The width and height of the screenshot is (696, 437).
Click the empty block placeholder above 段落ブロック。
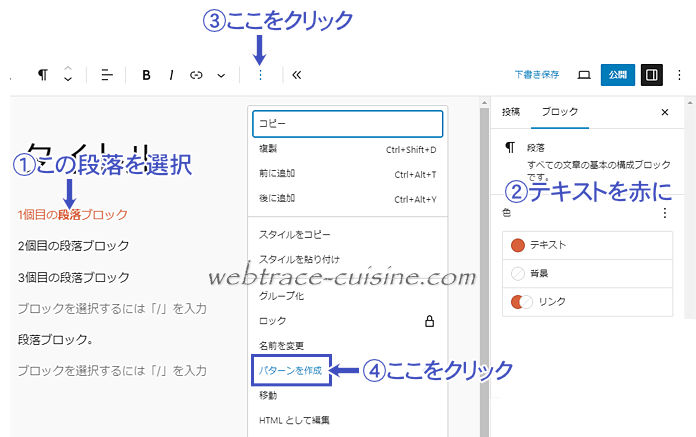point(112,308)
